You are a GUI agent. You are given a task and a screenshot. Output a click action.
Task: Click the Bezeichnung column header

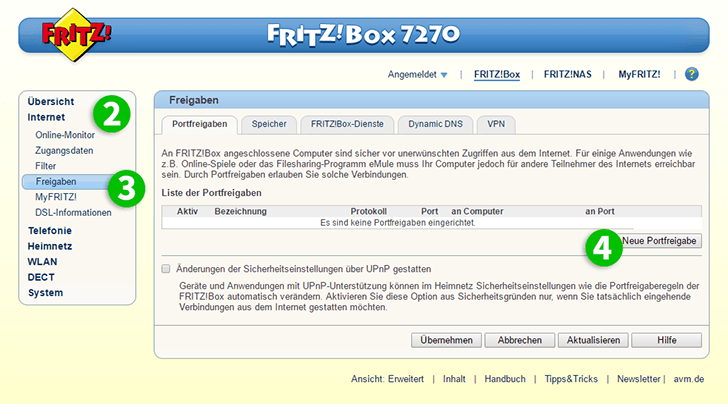point(240,211)
